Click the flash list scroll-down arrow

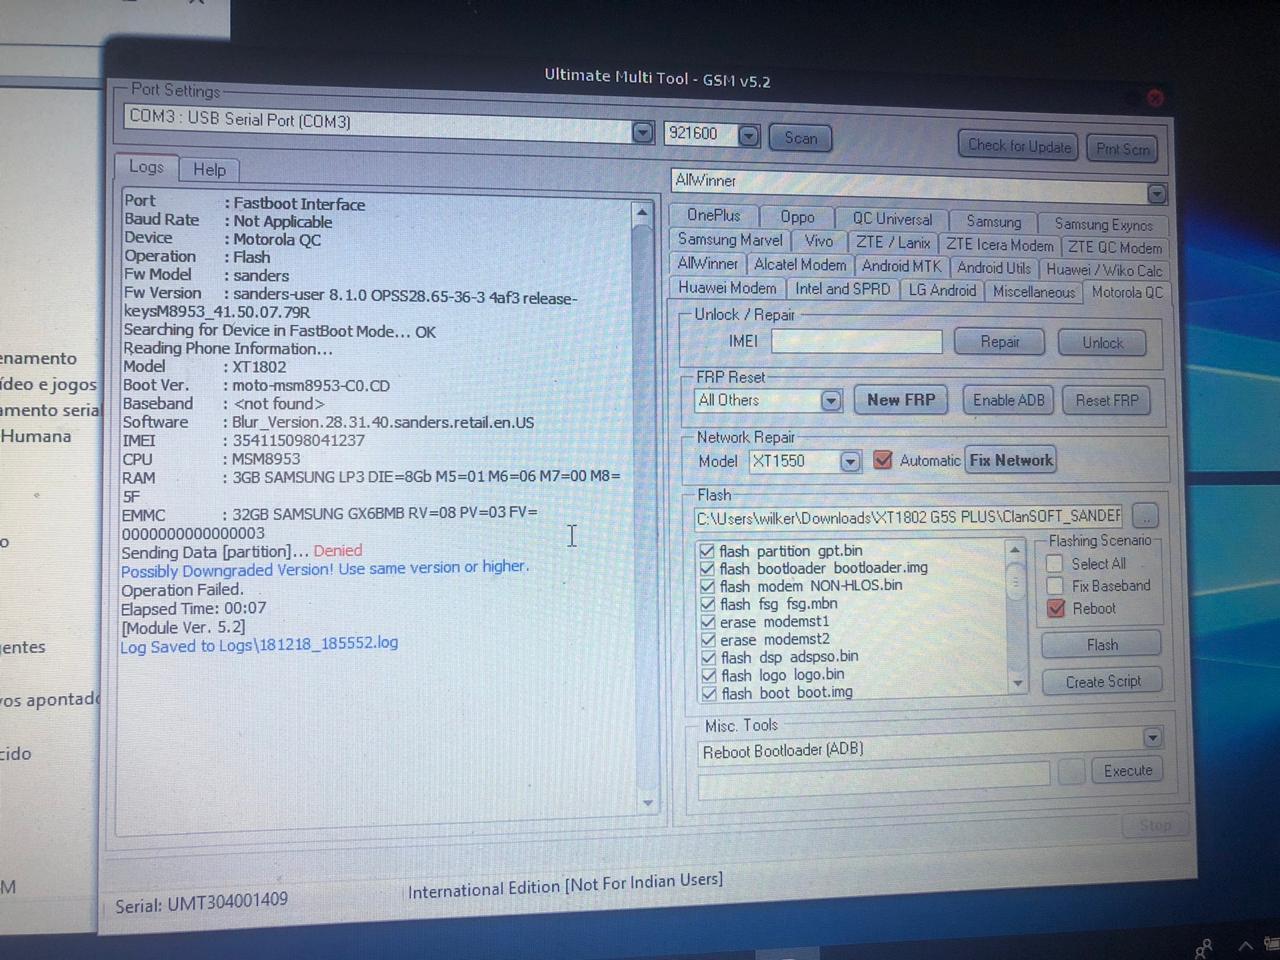[1017, 684]
